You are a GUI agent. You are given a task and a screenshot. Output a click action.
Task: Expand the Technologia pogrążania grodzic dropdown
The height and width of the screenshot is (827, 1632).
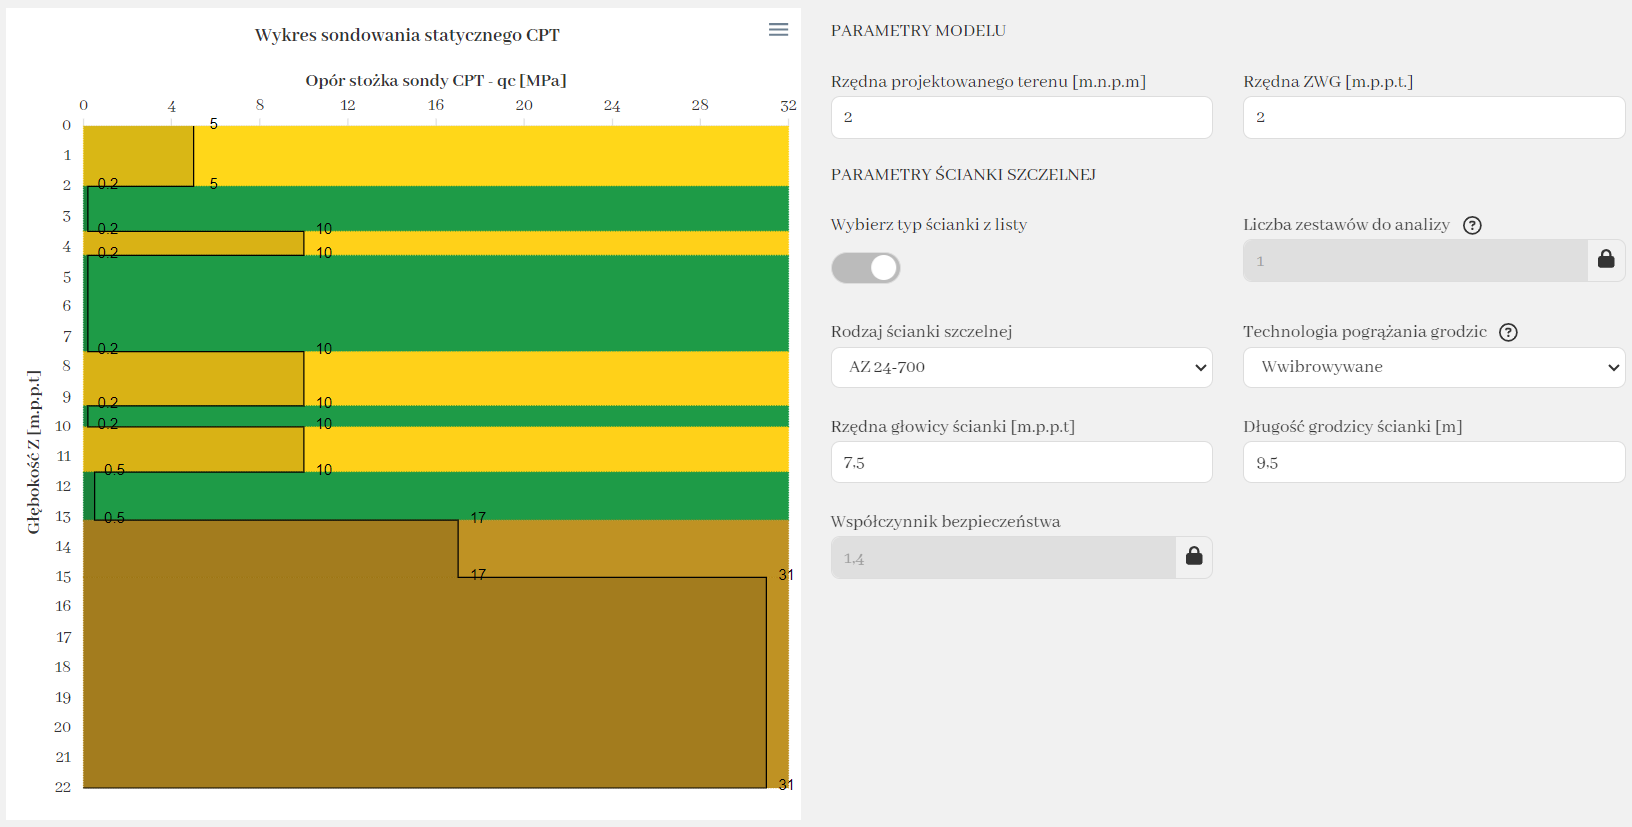coord(1433,367)
